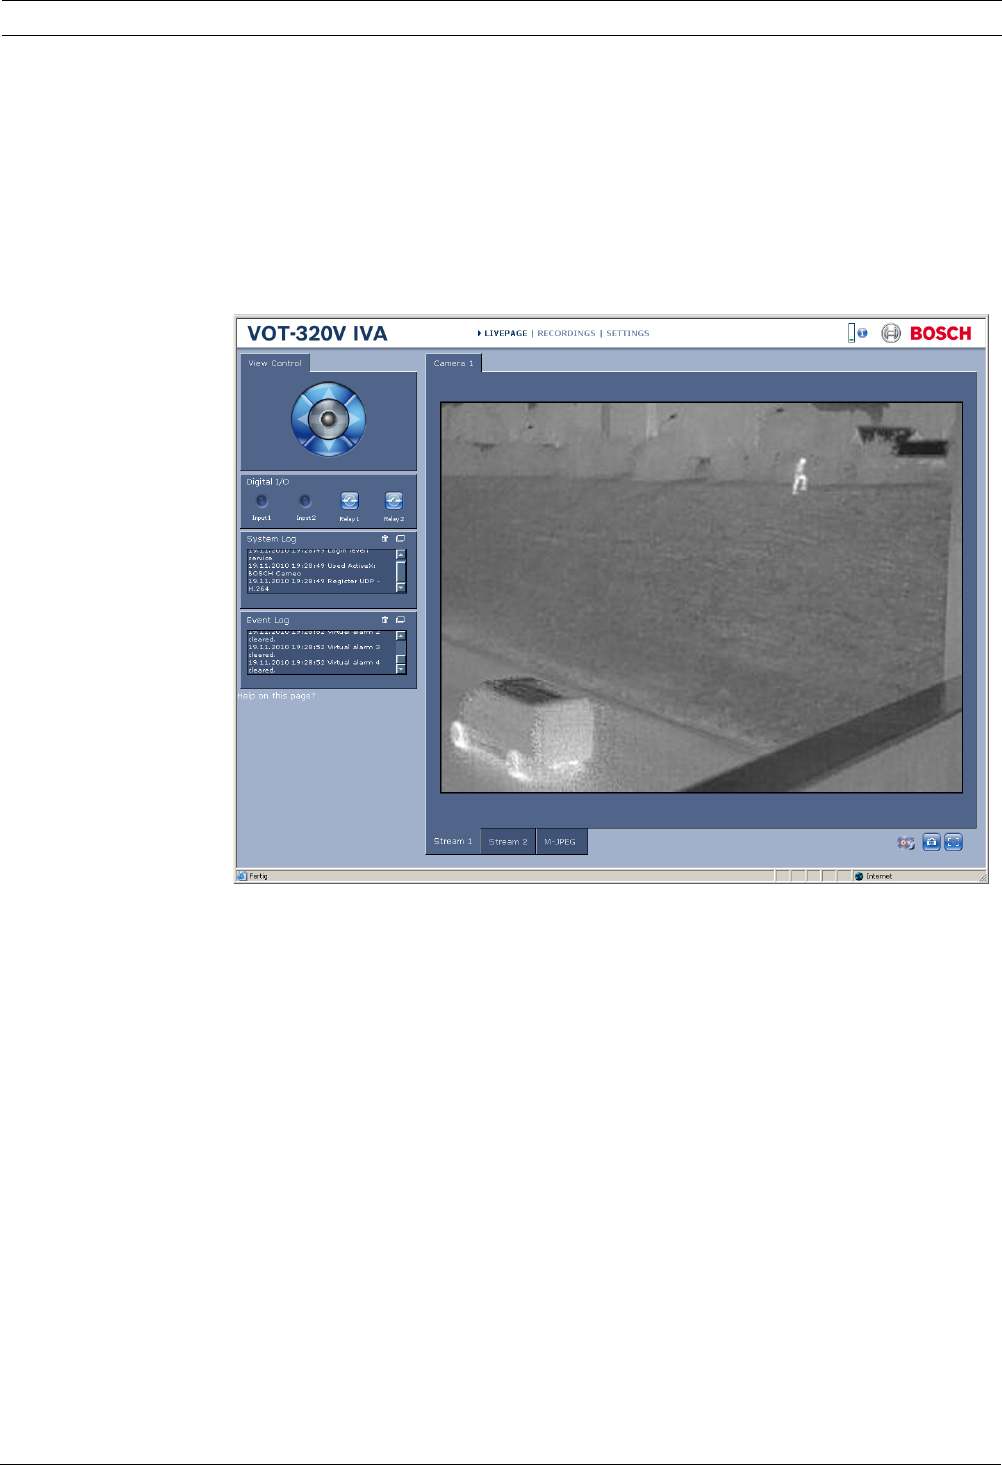This screenshot has width=1002, height=1465.
Task: Switch to Stream 1
Action: pos(453,841)
